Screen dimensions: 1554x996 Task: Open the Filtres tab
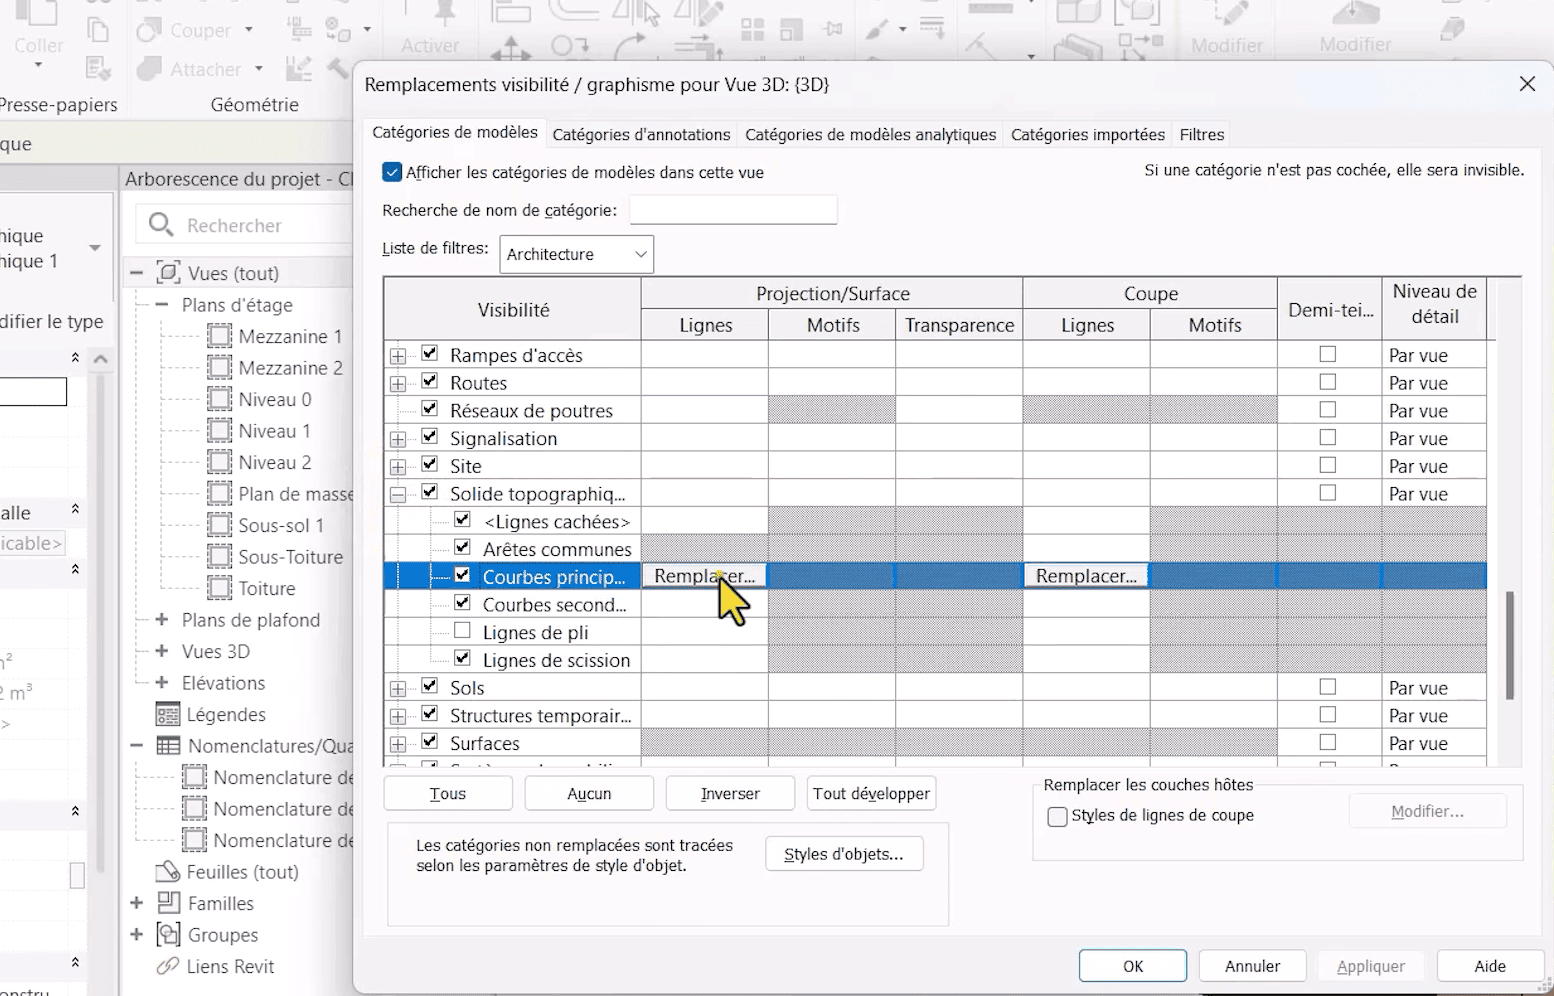click(x=1201, y=134)
